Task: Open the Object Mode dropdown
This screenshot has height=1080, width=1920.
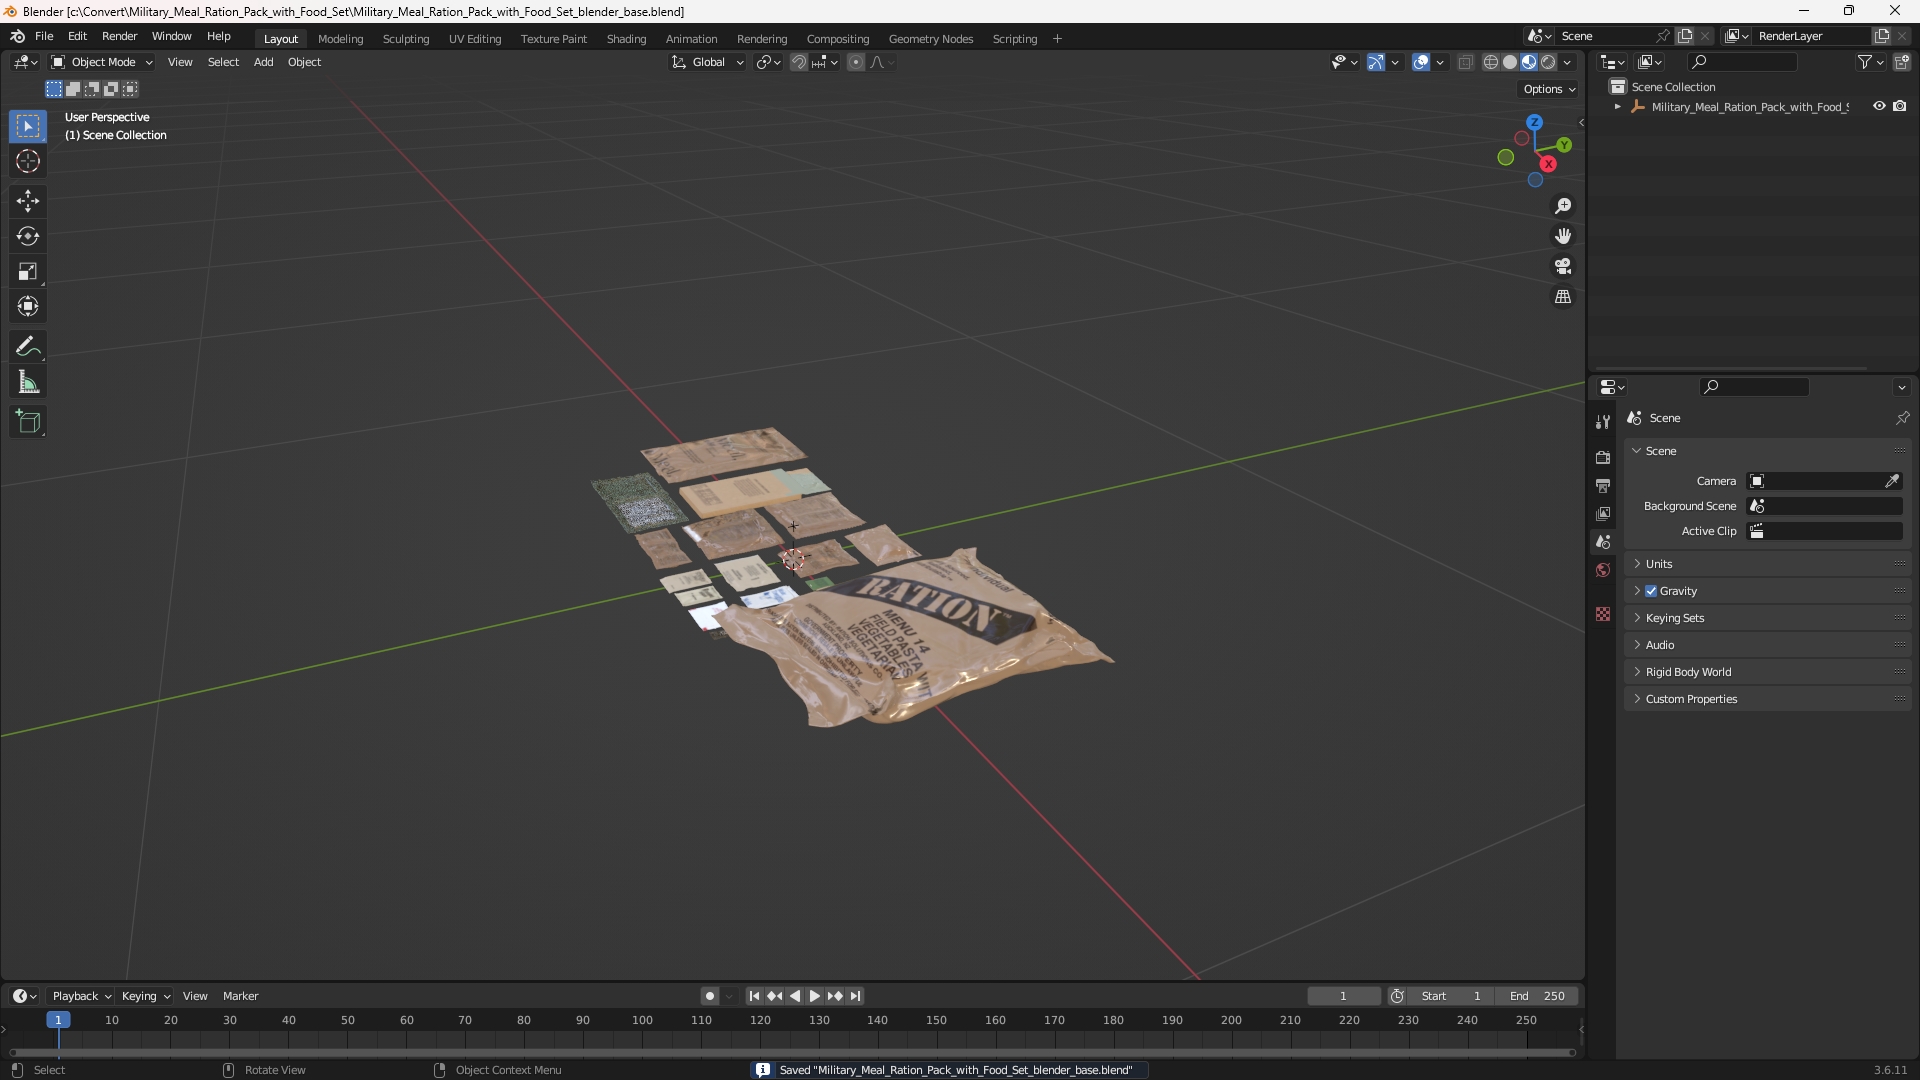Action: click(102, 62)
